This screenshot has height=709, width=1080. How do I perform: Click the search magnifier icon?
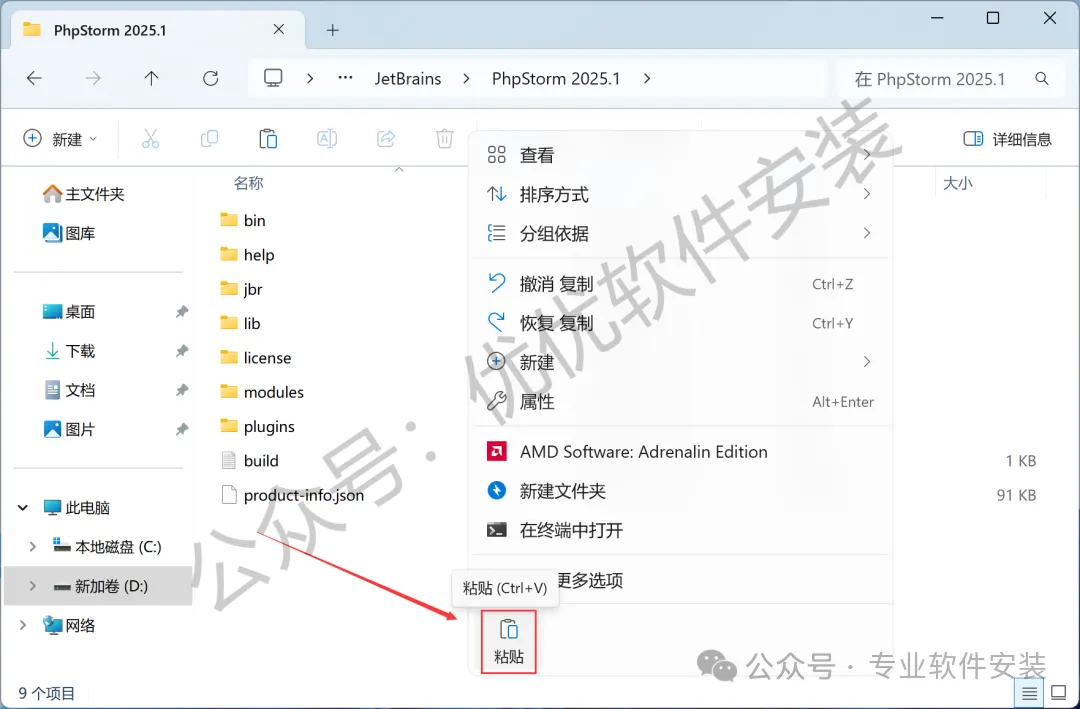tap(1042, 79)
